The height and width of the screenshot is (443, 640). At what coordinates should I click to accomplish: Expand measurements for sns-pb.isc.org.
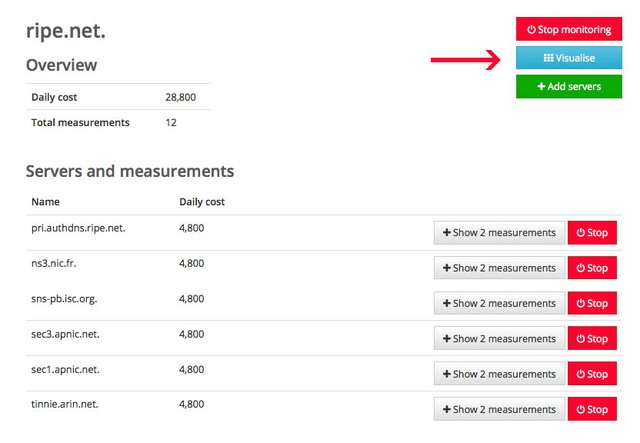tap(499, 303)
